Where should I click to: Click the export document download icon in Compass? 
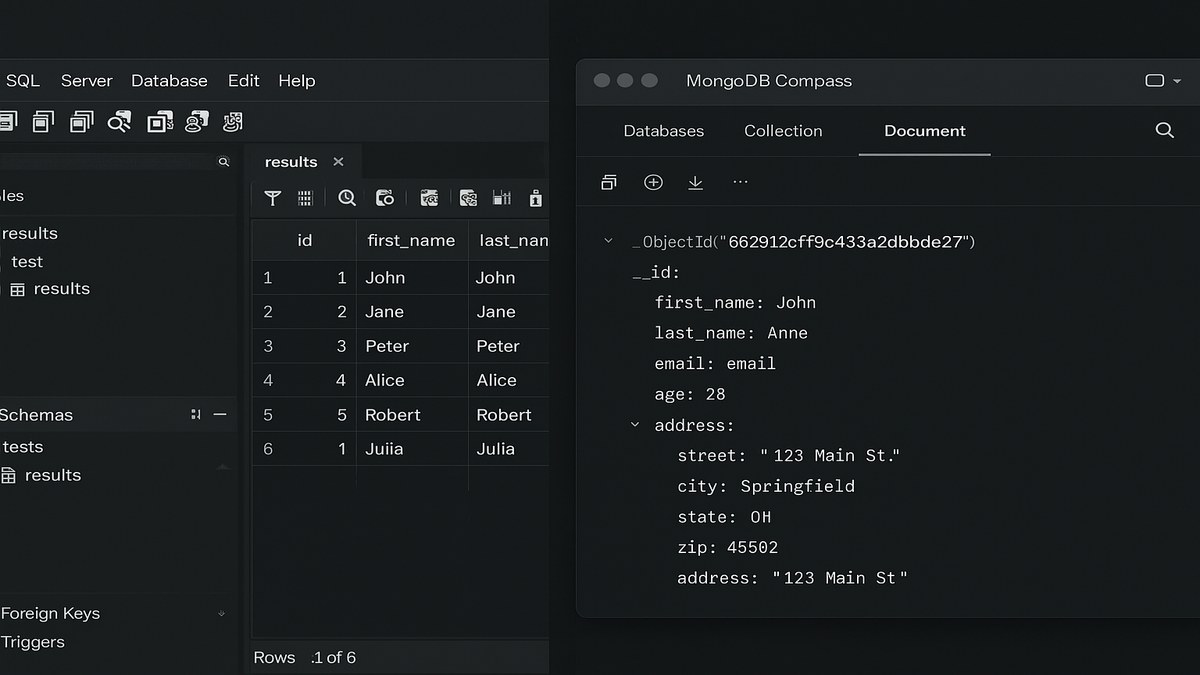[695, 182]
